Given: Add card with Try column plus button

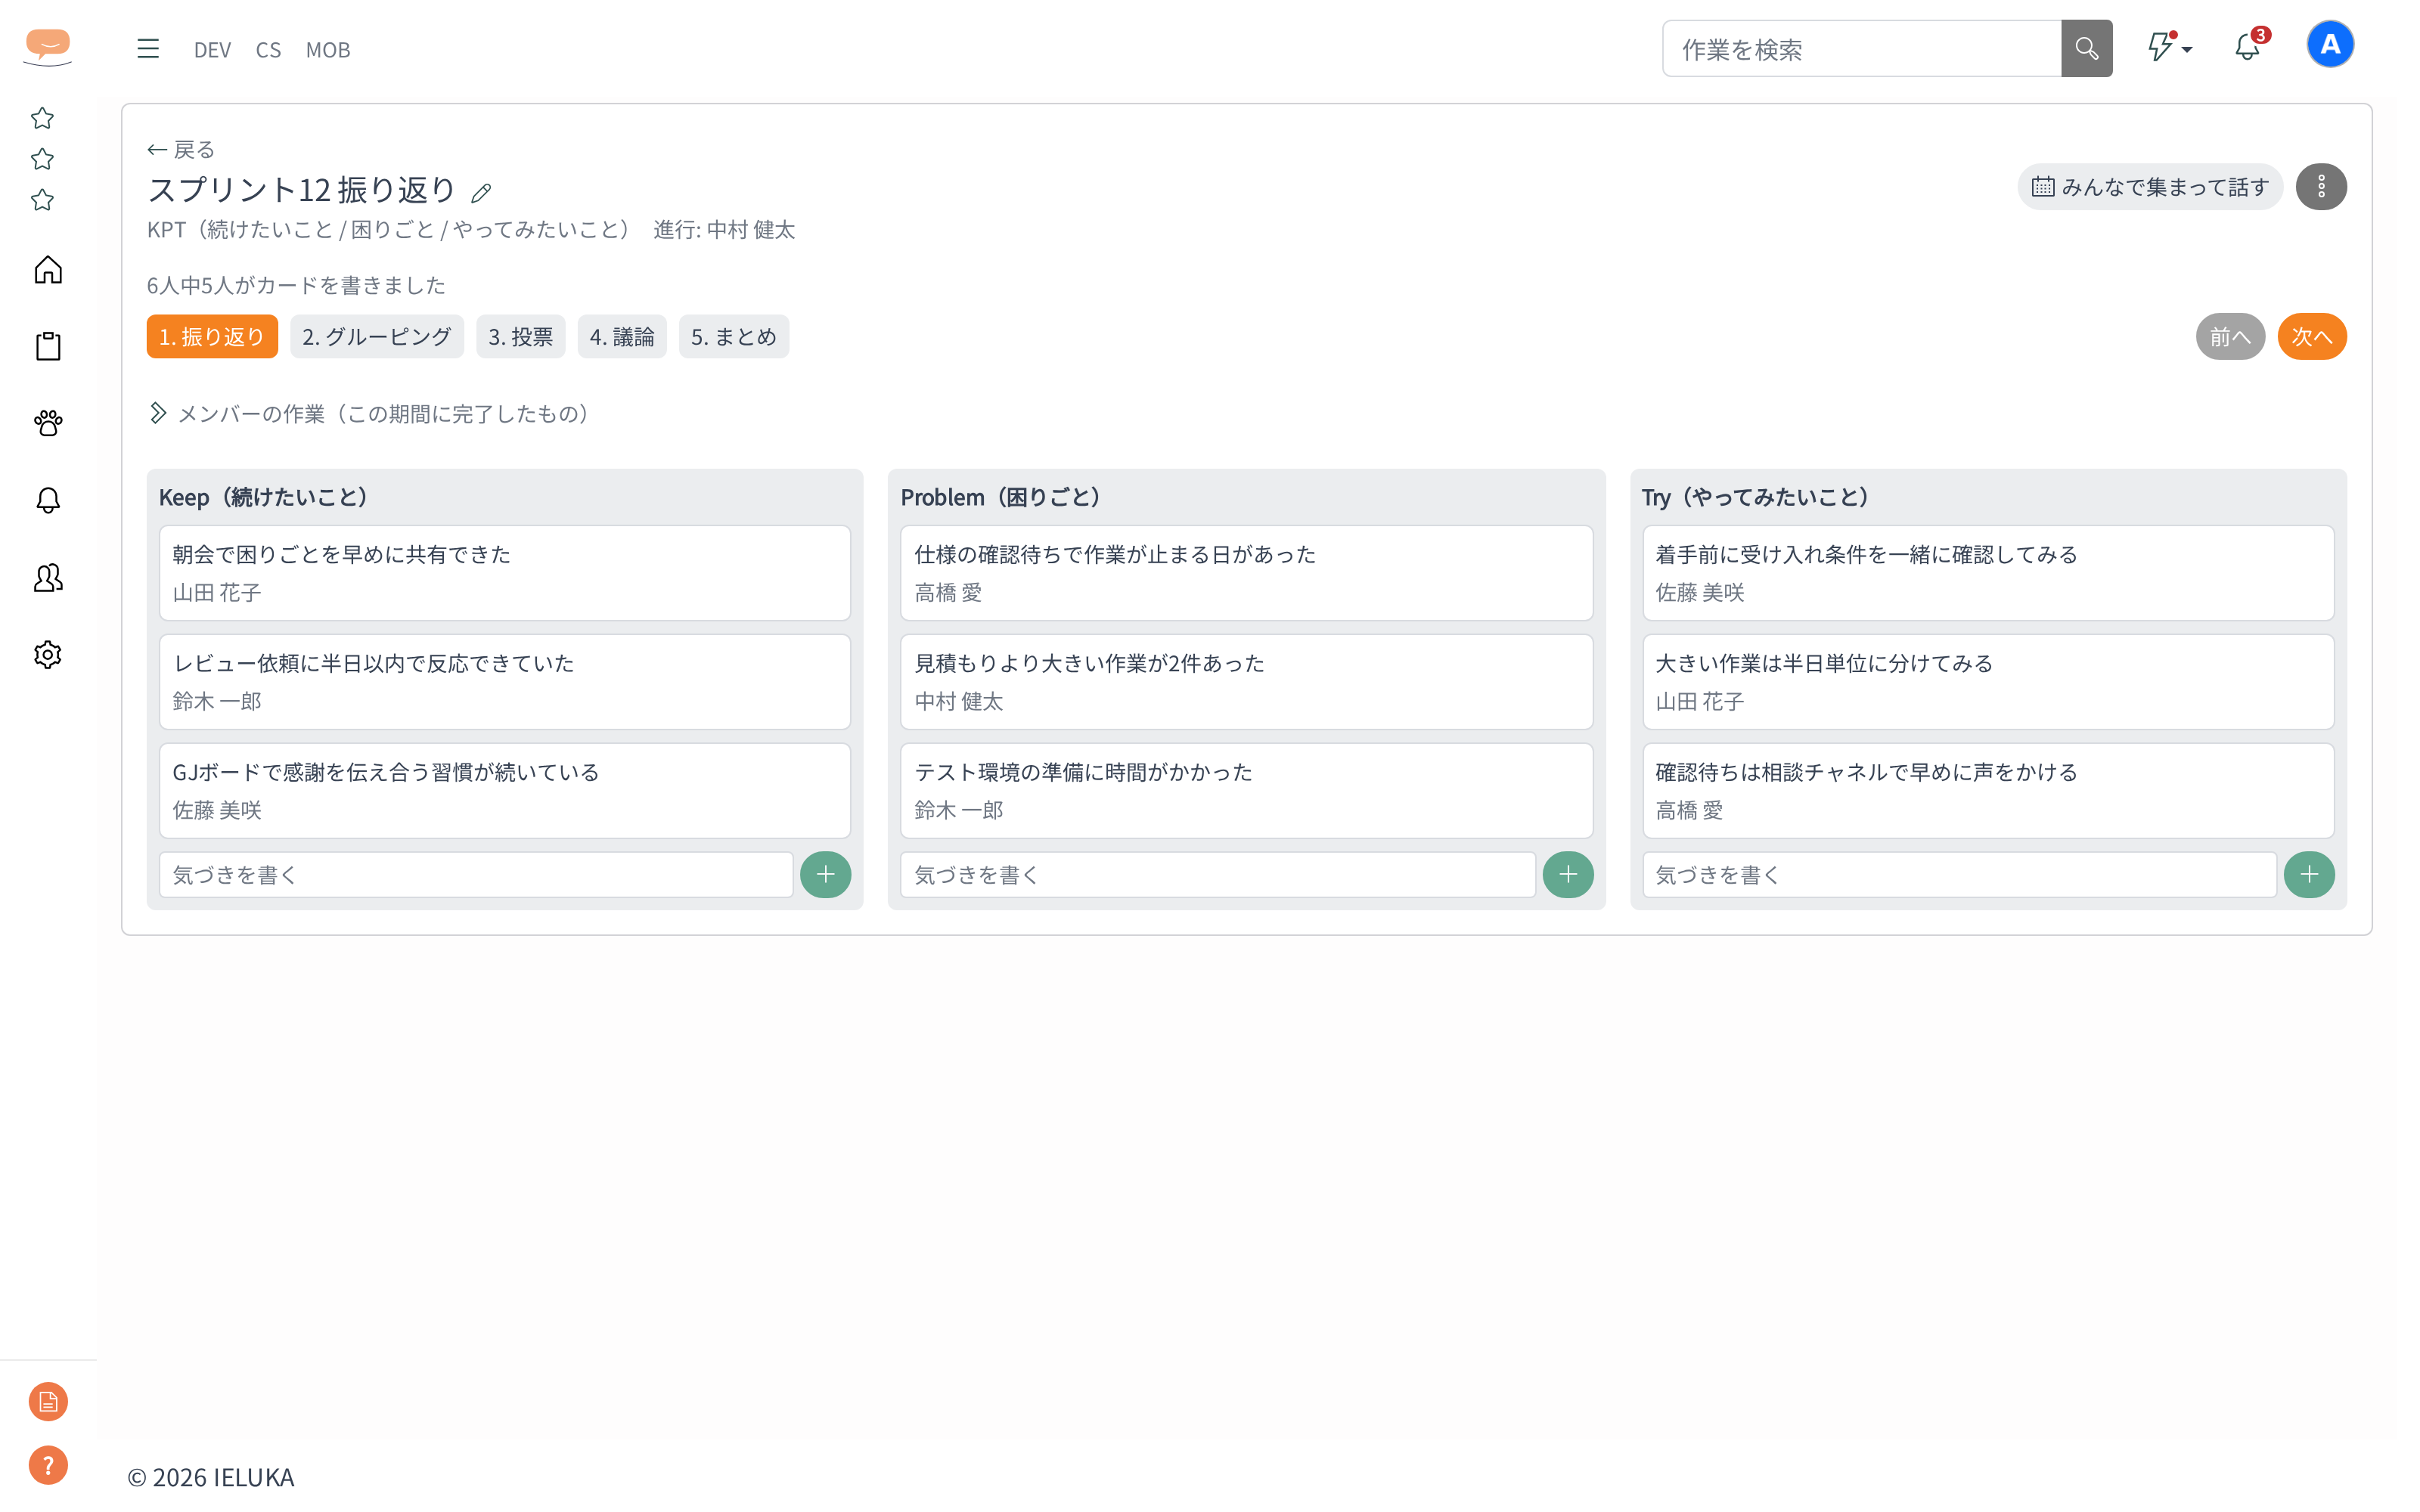Looking at the screenshot, I should [x=2308, y=875].
